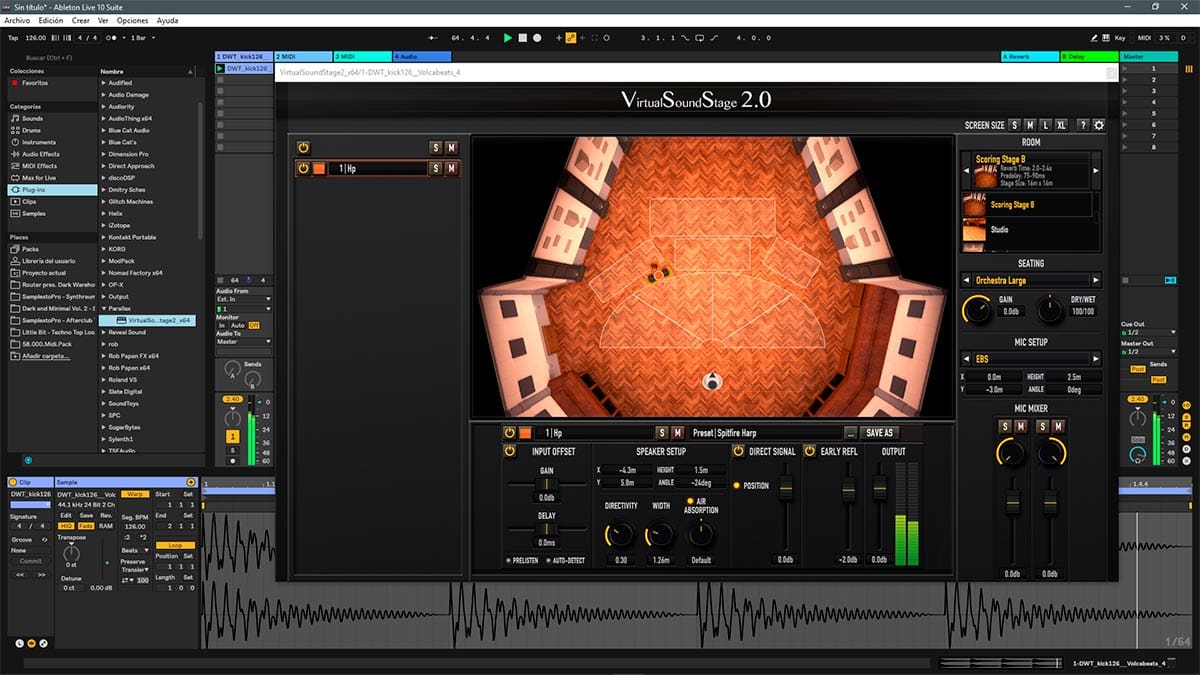This screenshot has width=1200, height=675.
Task: Select the Studio room thumbnail
Action: tap(974, 229)
